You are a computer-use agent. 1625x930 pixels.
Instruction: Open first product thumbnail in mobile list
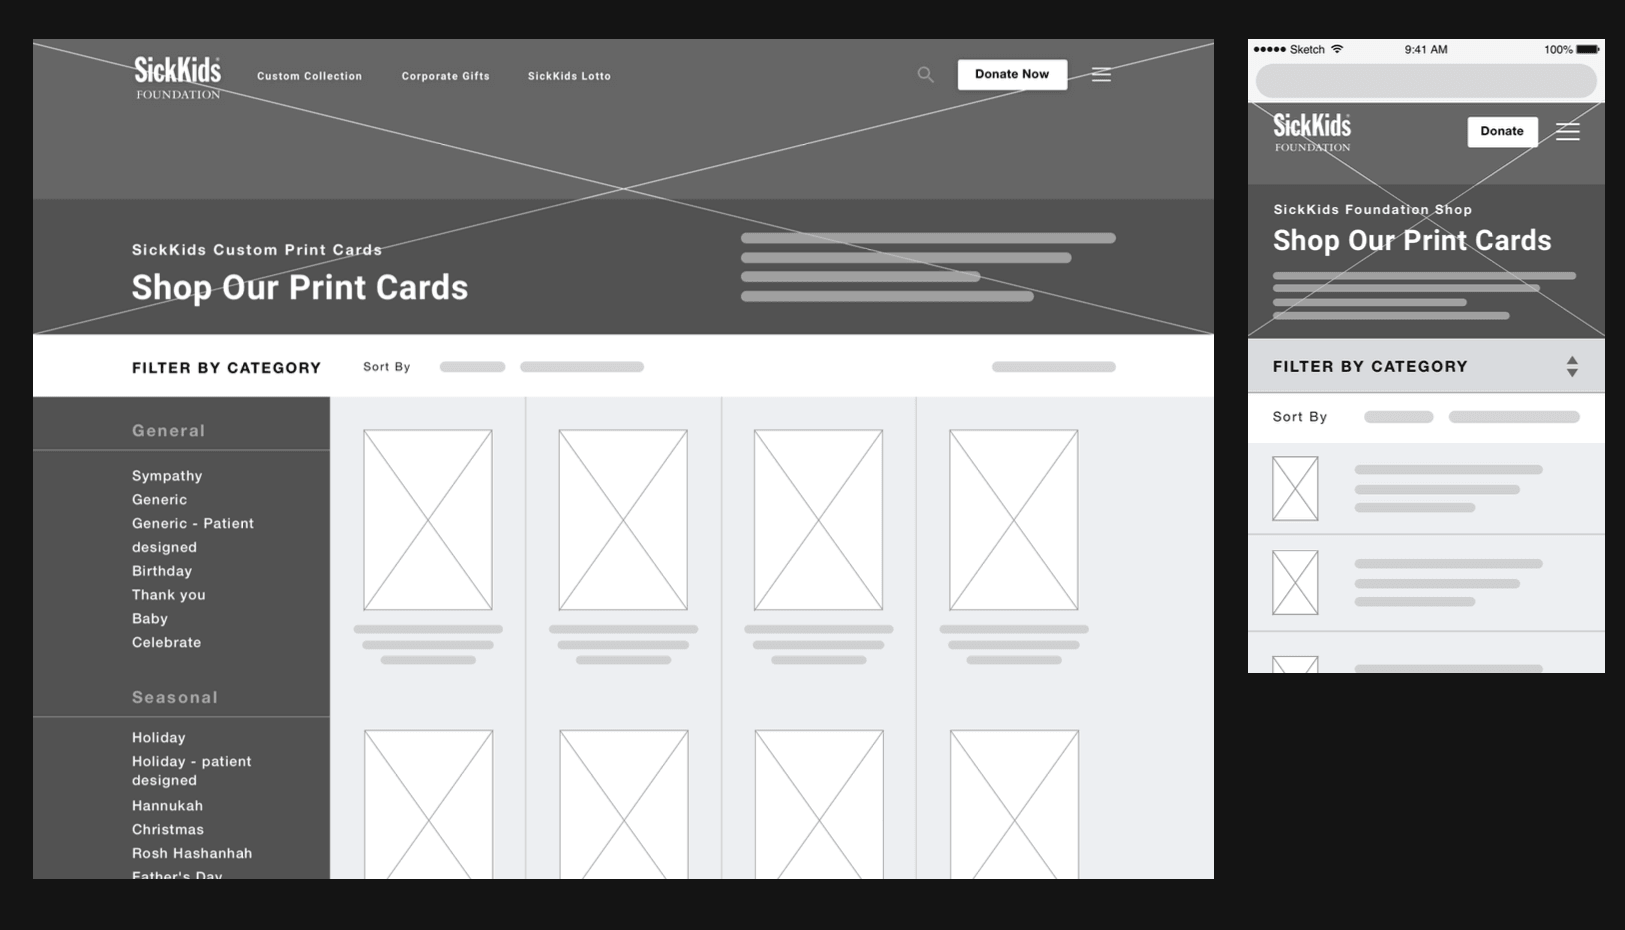(1295, 489)
